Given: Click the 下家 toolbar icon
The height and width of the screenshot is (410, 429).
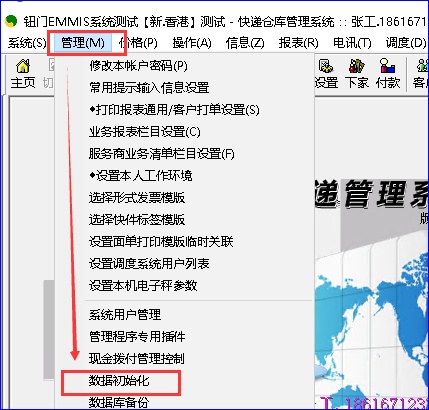Looking at the screenshot, I should (357, 74).
